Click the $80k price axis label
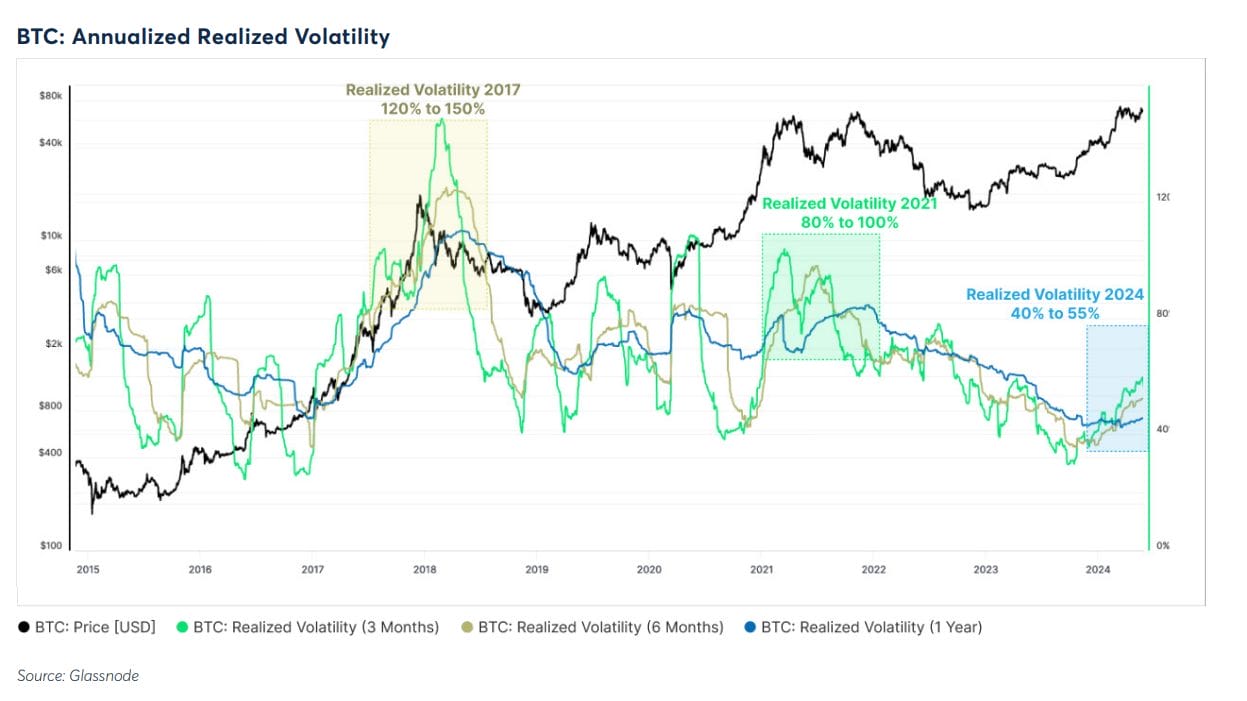 (x=51, y=96)
